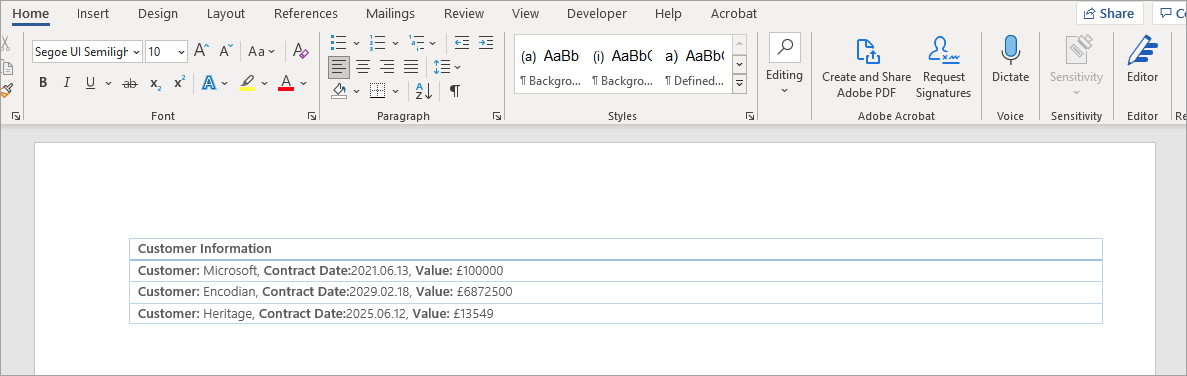
Task: Toggle Superscript formatting
Action: click(179, 83)
